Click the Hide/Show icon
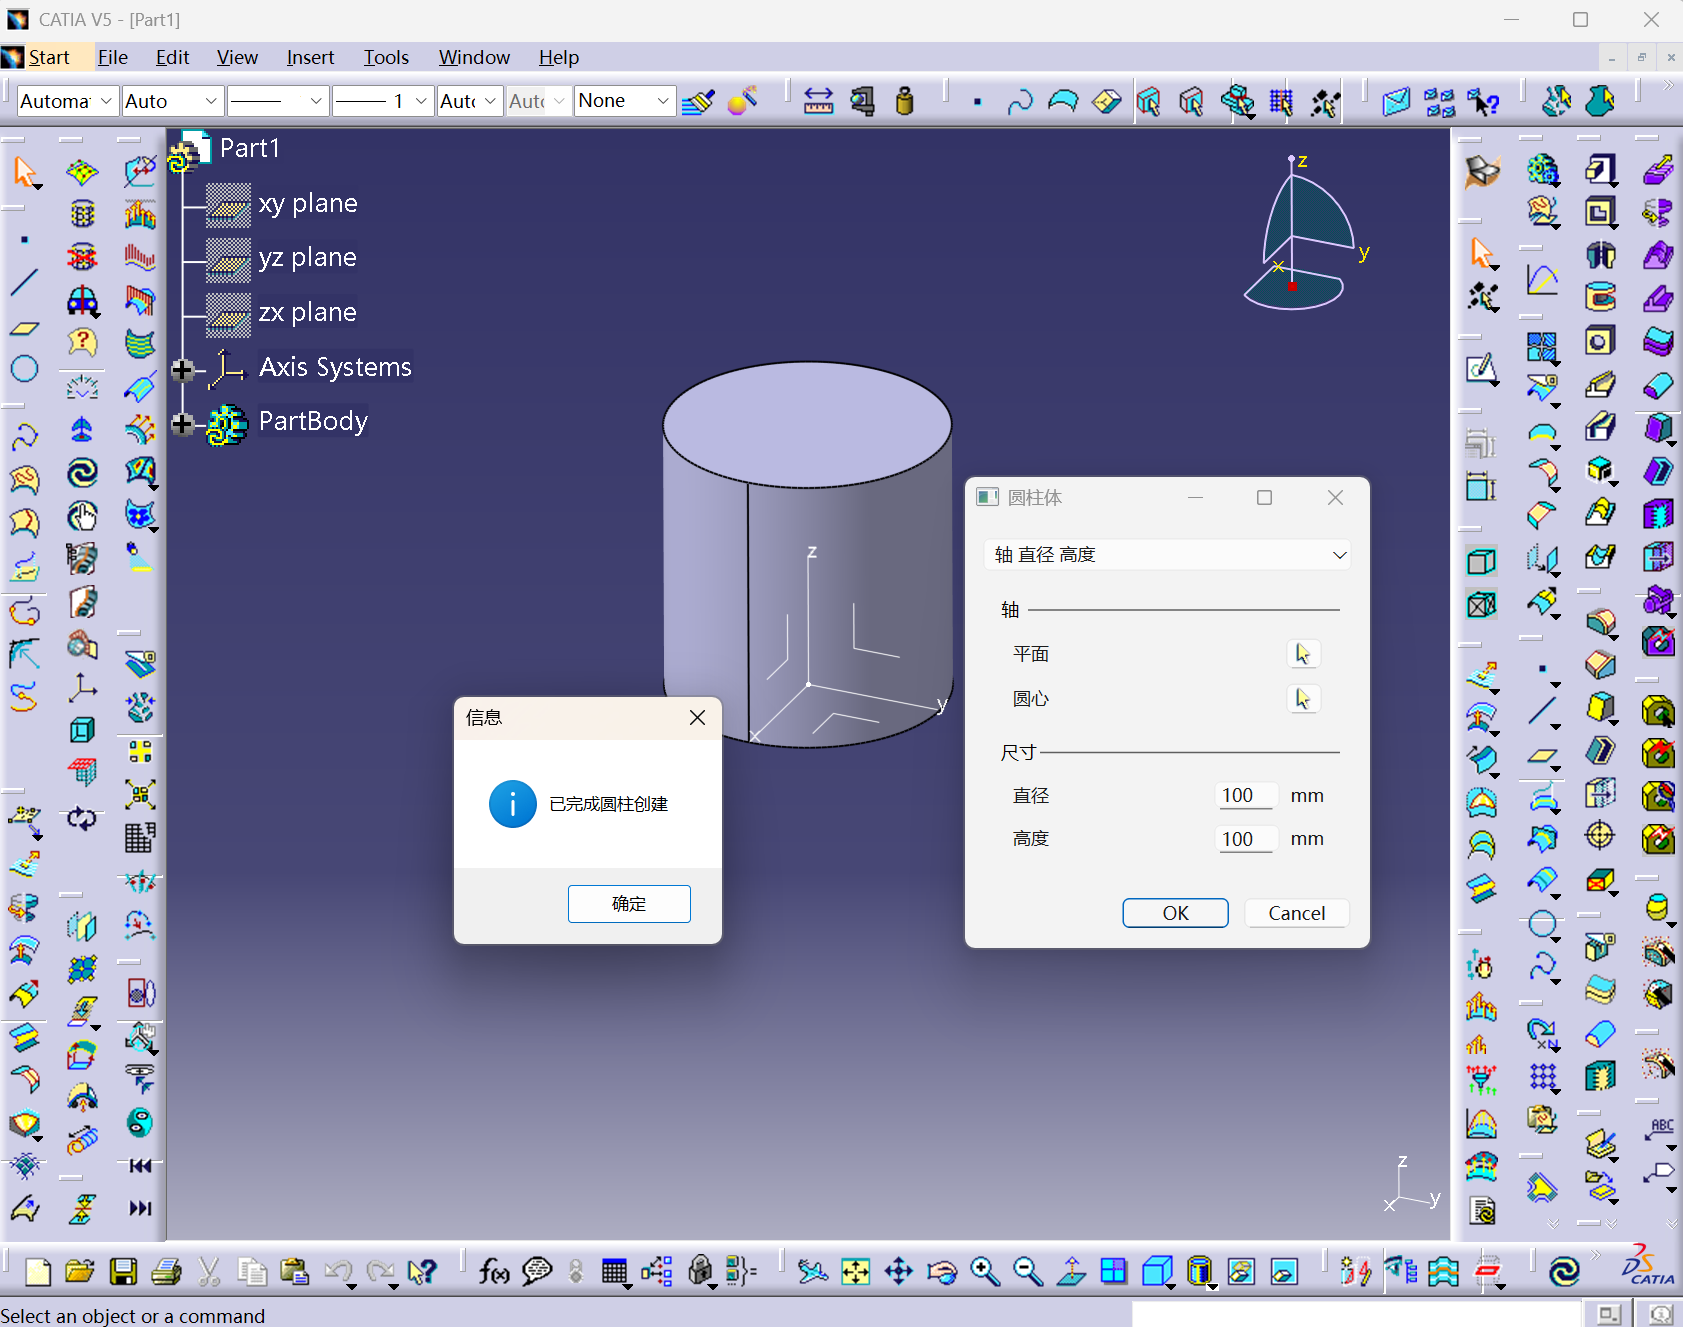This screenshot has width=1683, height=1327. 1241,1271
